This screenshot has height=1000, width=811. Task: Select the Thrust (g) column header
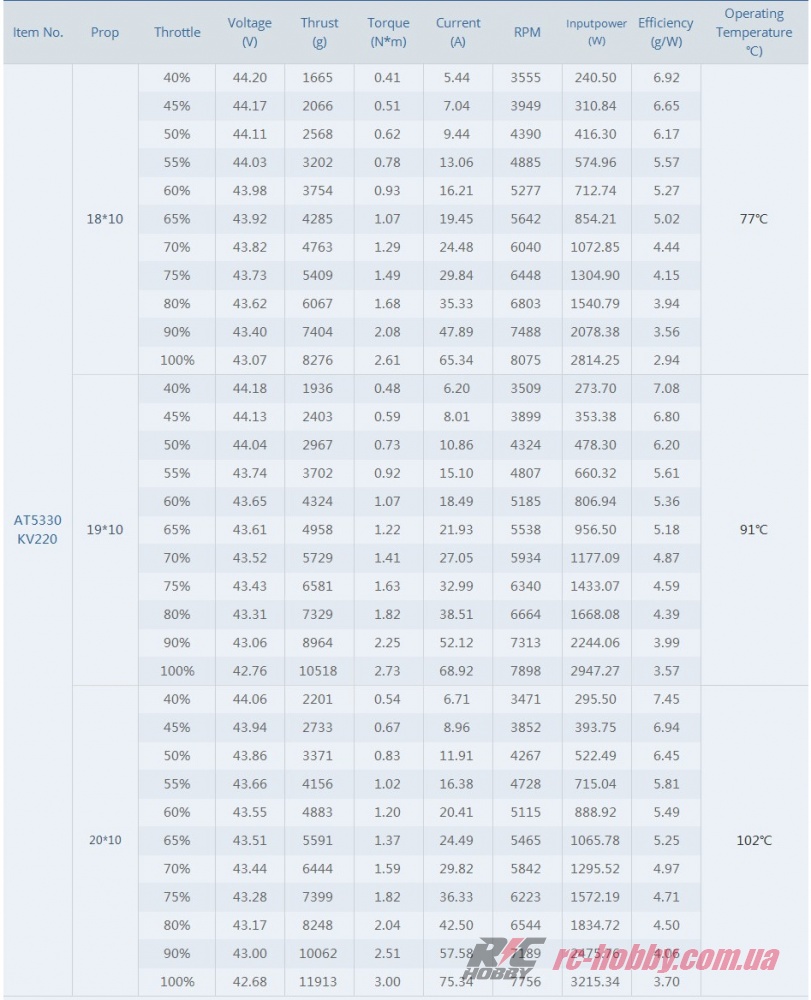319,32
